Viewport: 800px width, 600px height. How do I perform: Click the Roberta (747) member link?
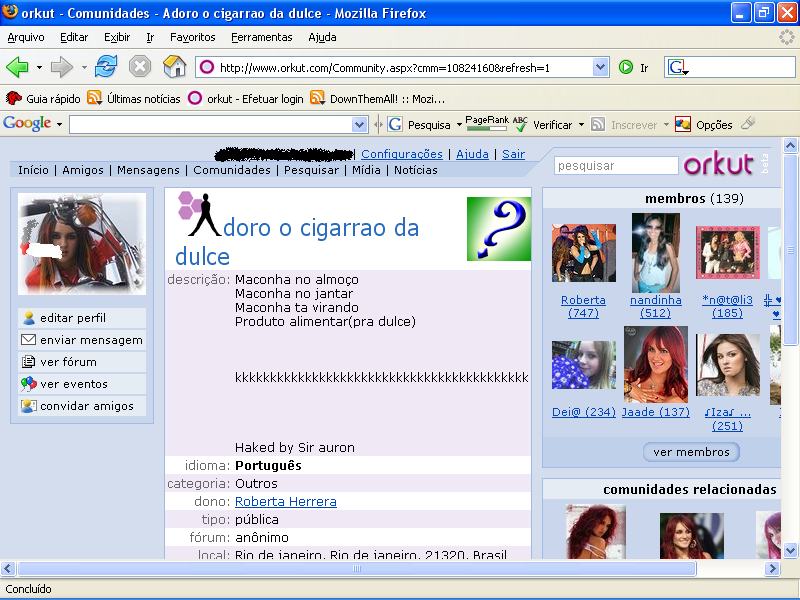point(583,306)
